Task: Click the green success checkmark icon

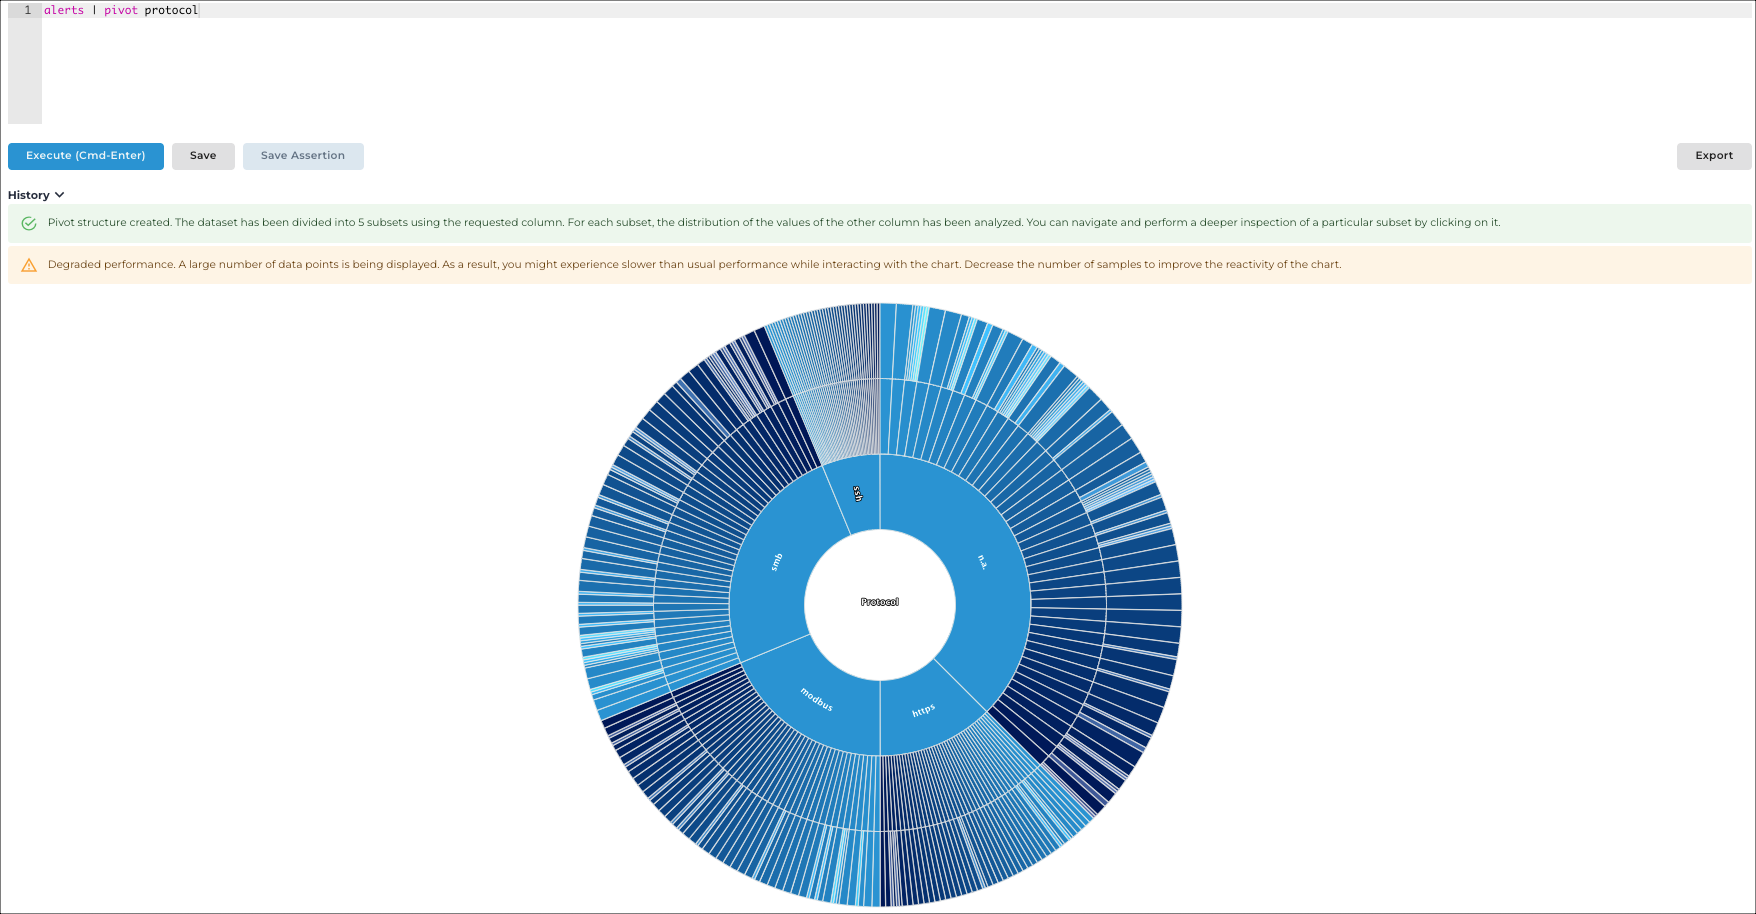Action: [29, 223]
